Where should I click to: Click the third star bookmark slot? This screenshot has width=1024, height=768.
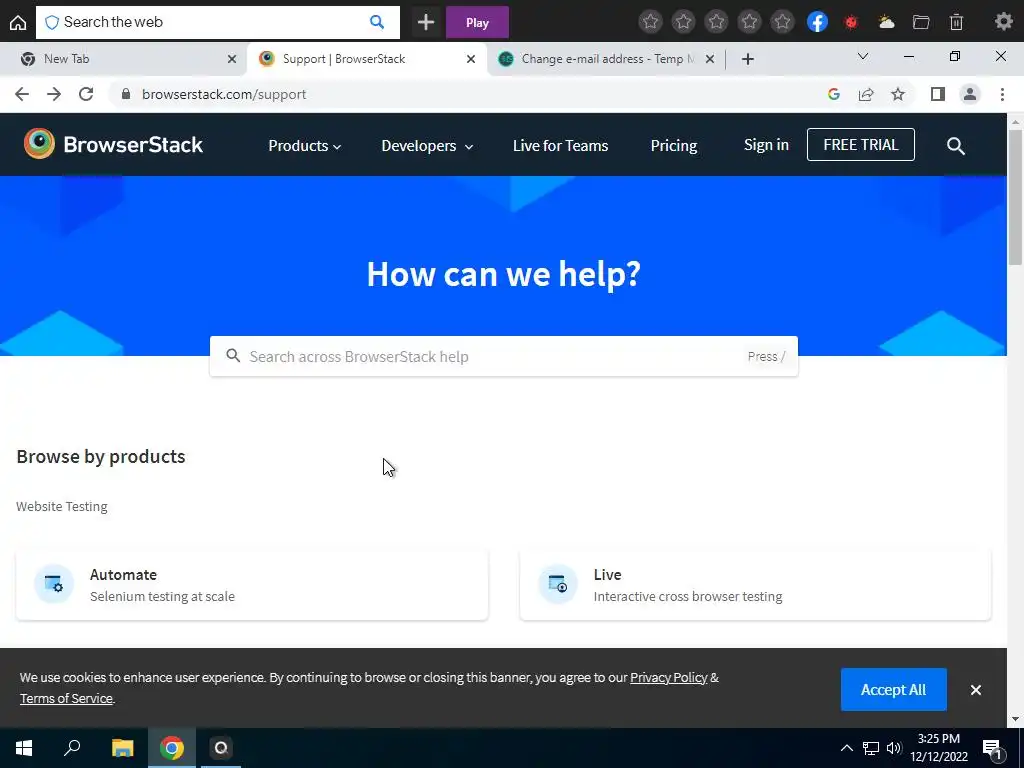pyautogui.click(x=716, y=22)
